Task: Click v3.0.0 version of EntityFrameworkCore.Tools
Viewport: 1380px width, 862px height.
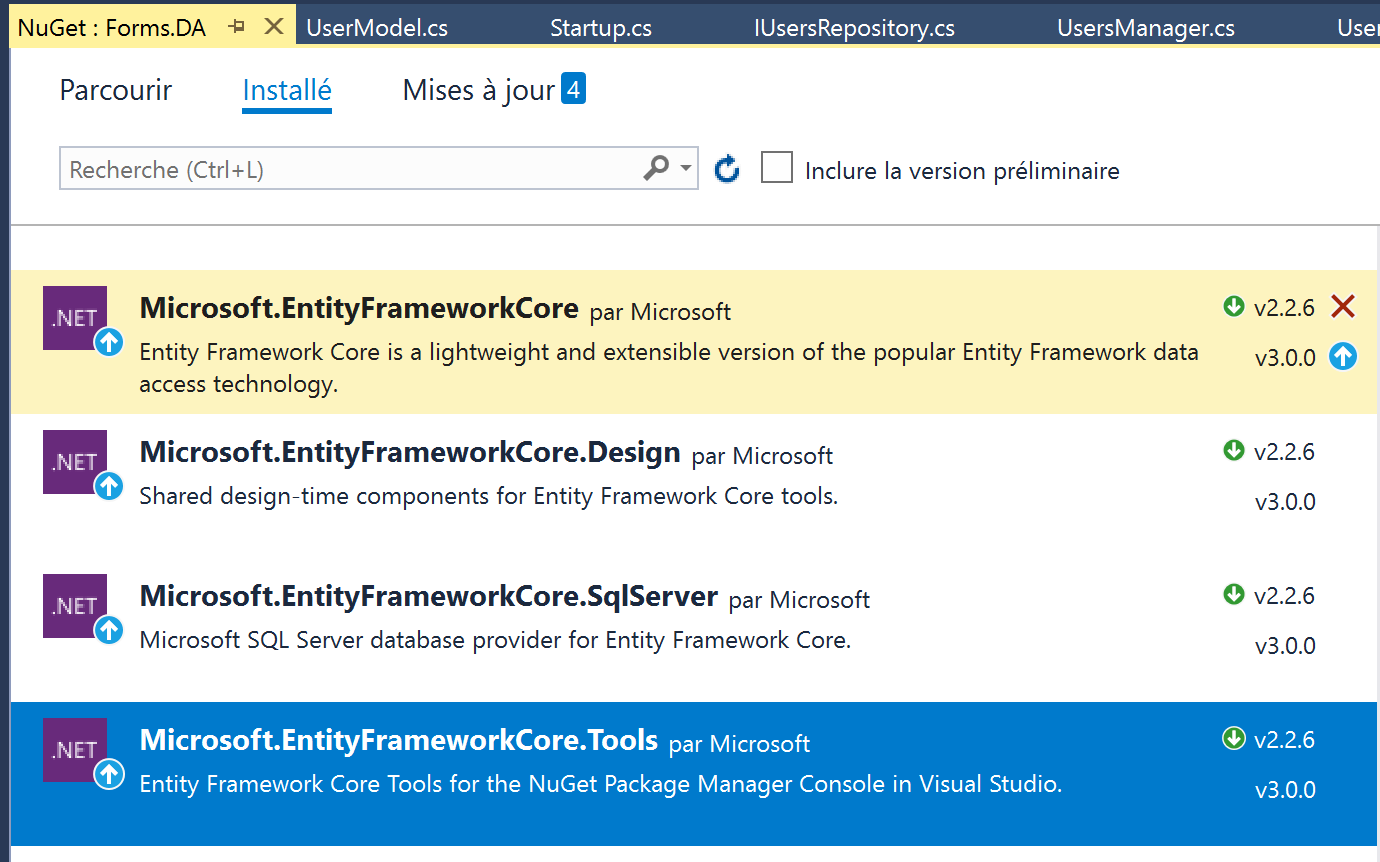Action: [x=1285, y=790]
